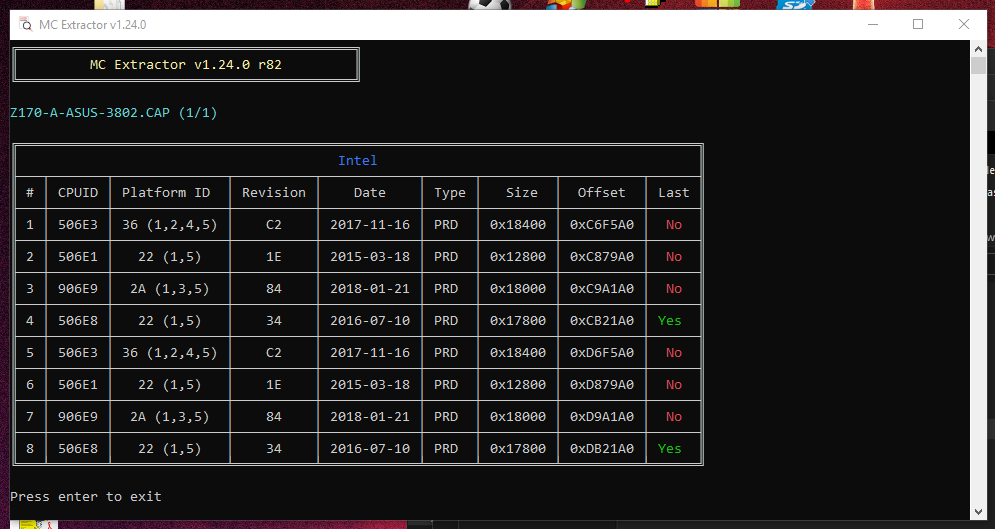Click offset value '0xC6F5A0'
This screenshot has height=529, width=995.
[602, 225]
